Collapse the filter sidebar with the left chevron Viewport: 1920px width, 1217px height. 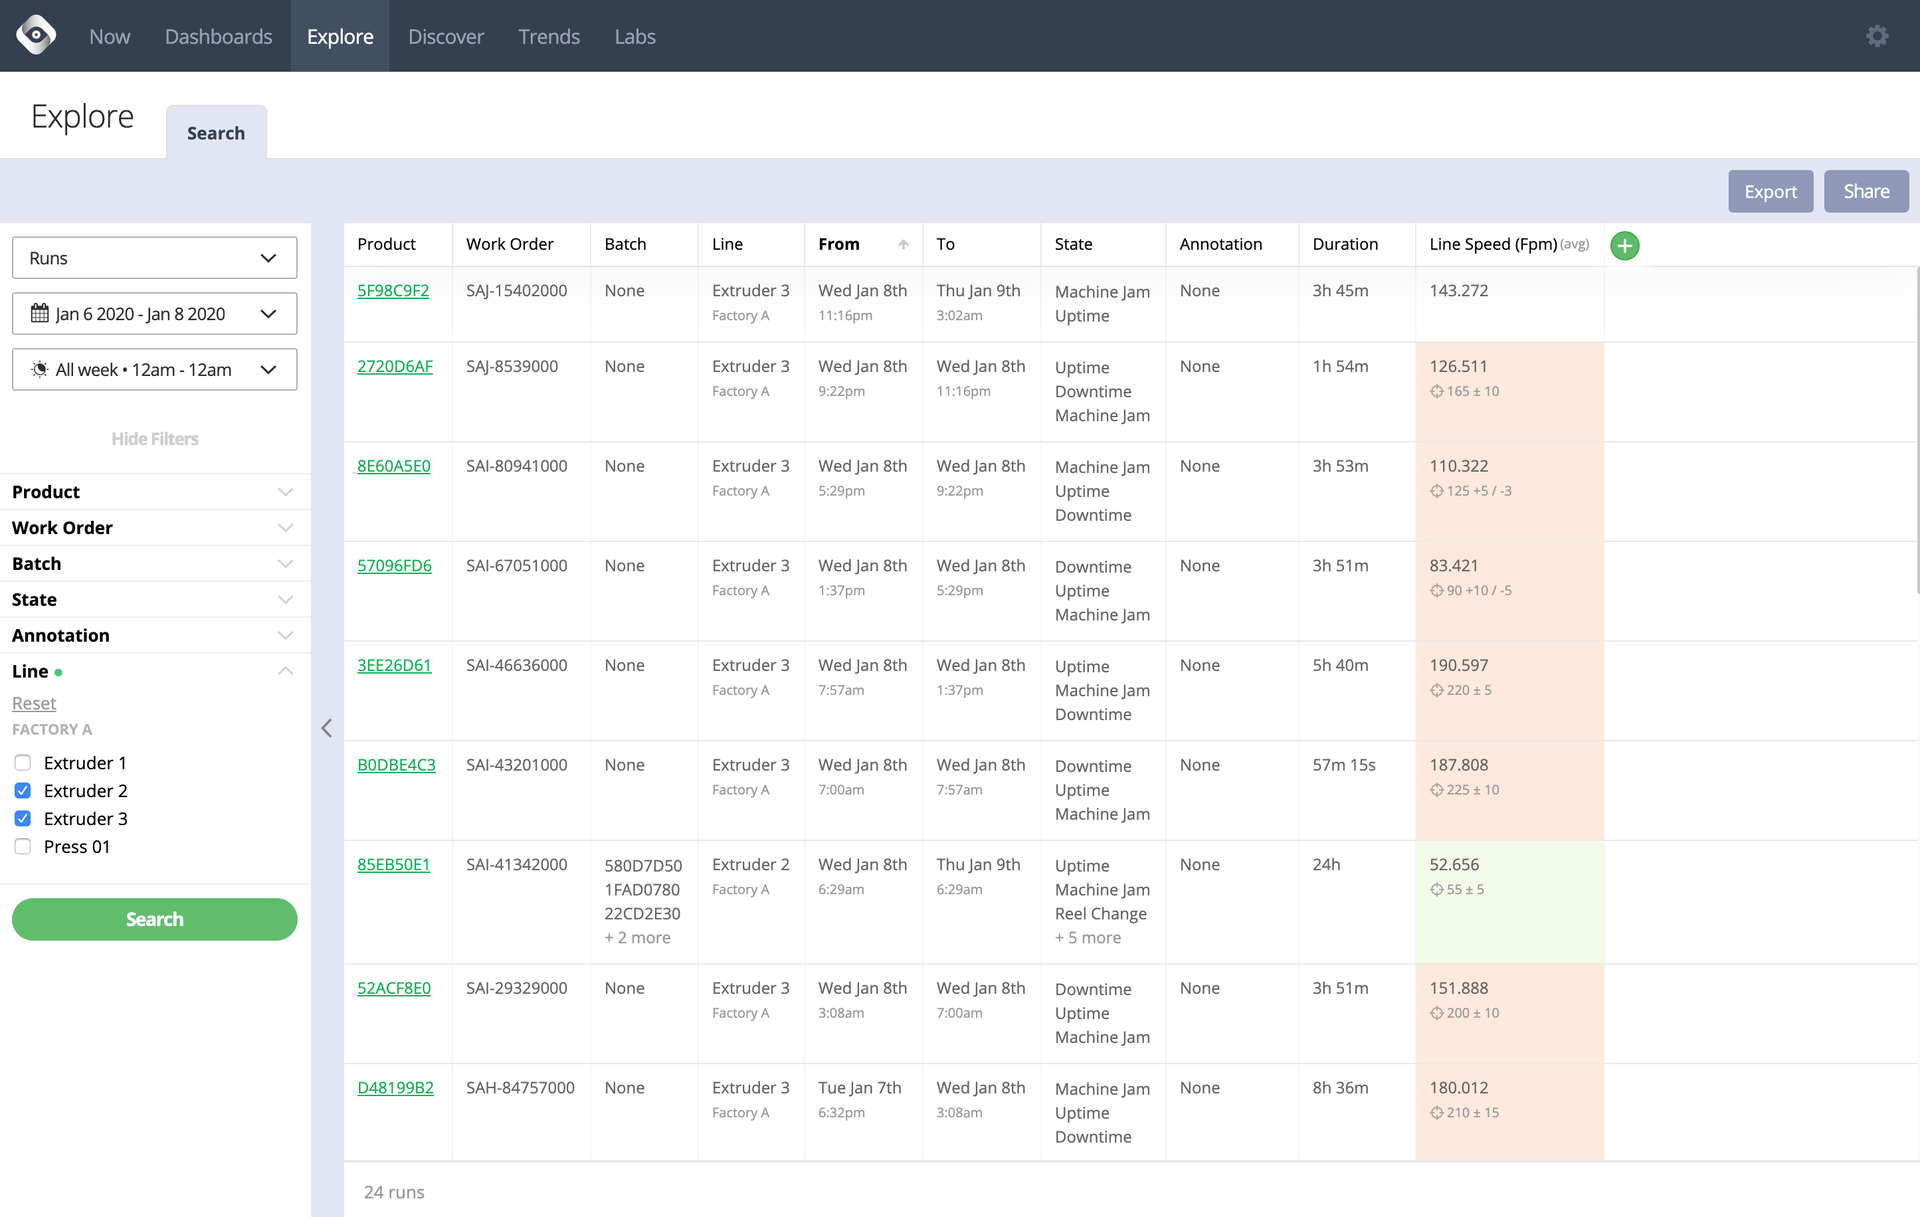(326, 728)
